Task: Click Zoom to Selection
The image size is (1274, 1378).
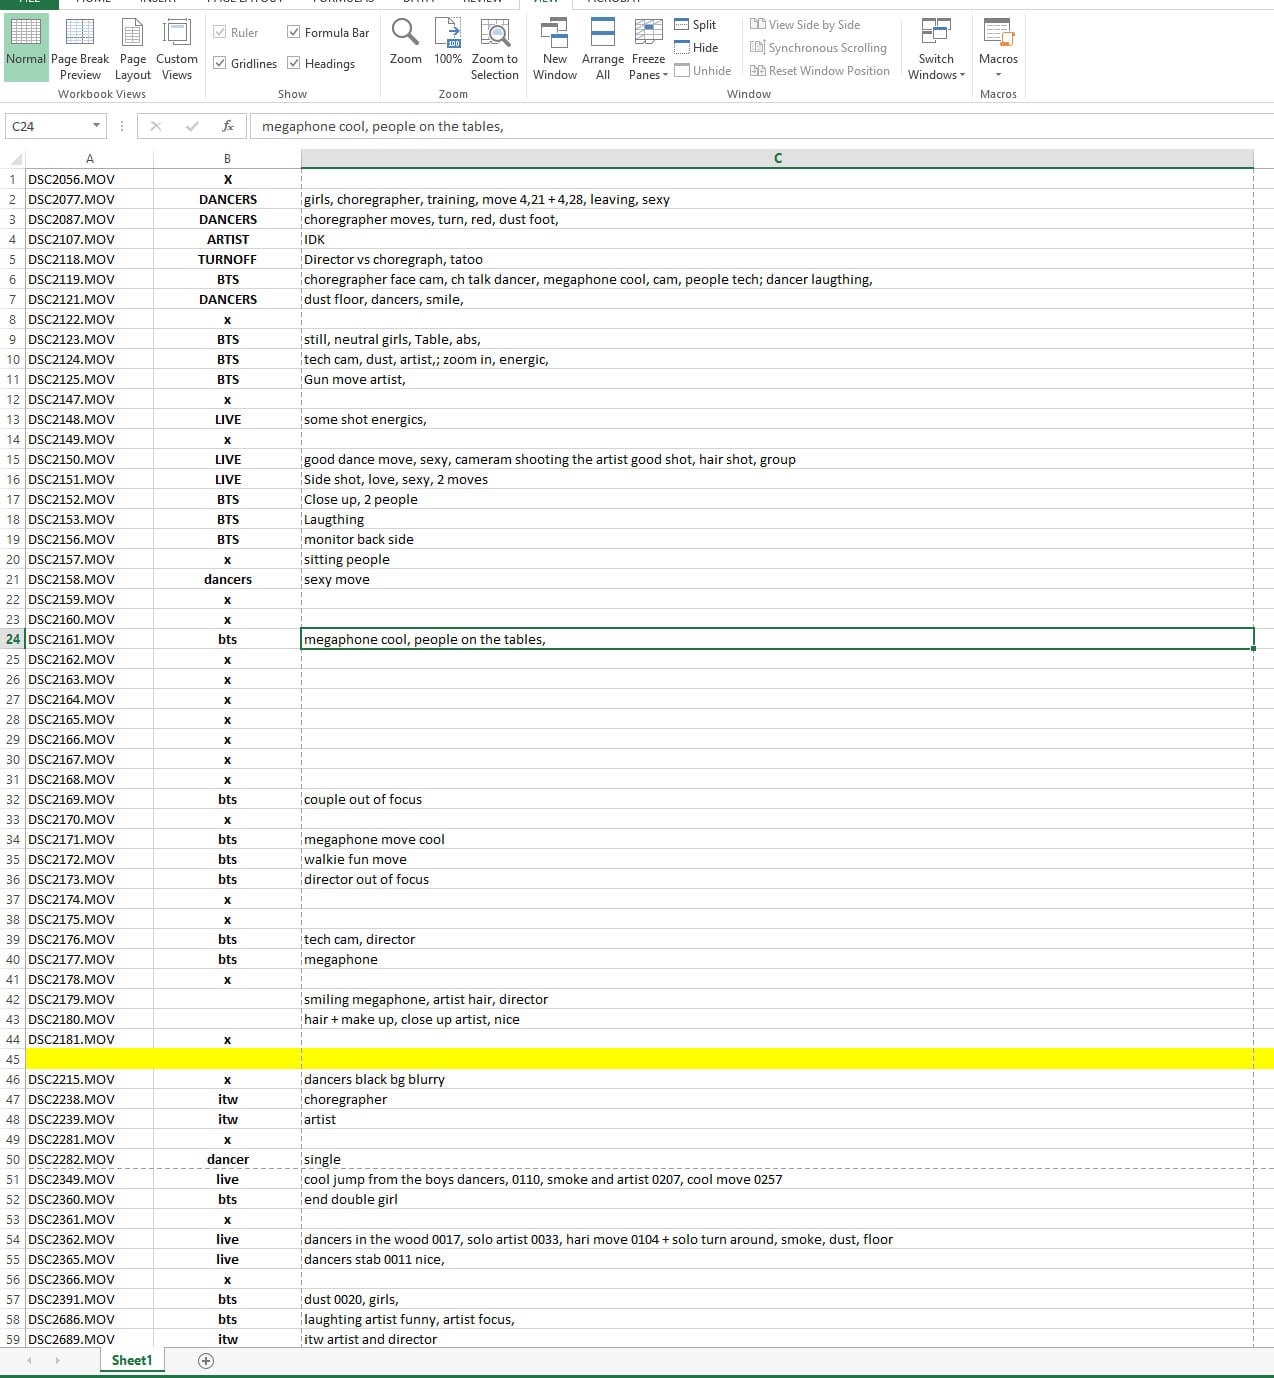Action: [495, 48]
